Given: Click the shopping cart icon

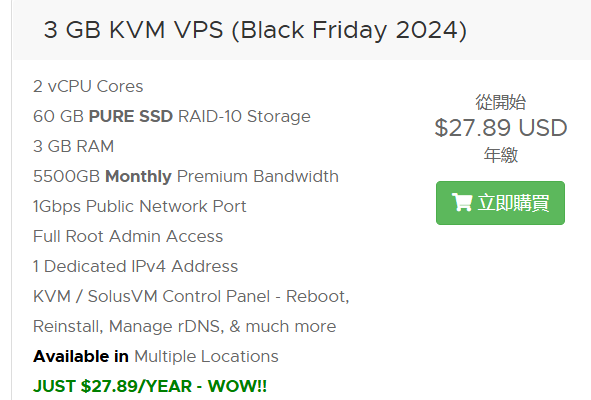Looking at the screenshot, I should tap(462, 202).
